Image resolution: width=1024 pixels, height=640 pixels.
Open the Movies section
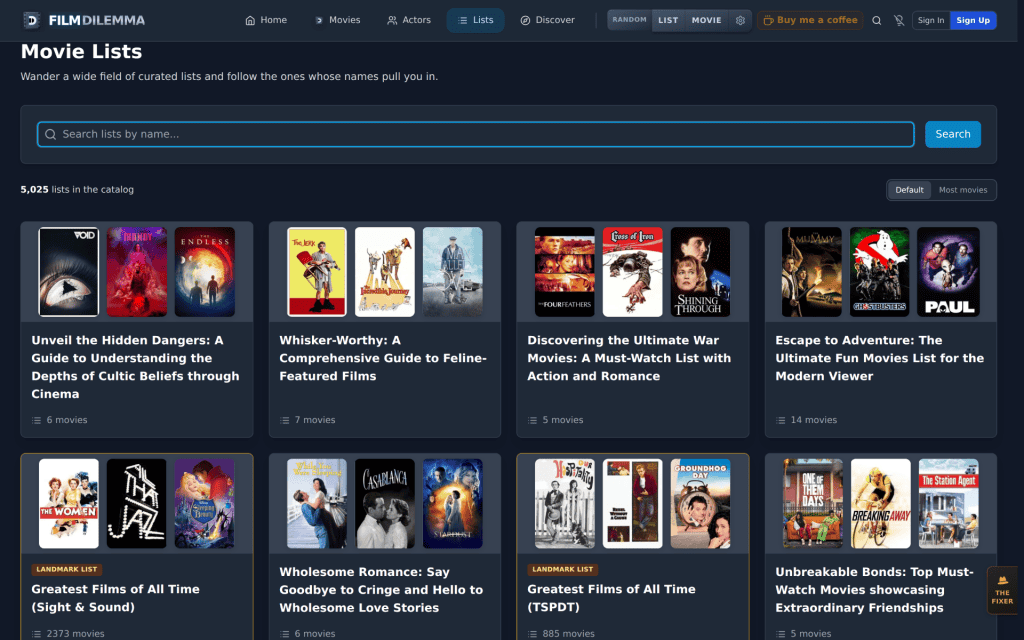(x=337, y=20)
